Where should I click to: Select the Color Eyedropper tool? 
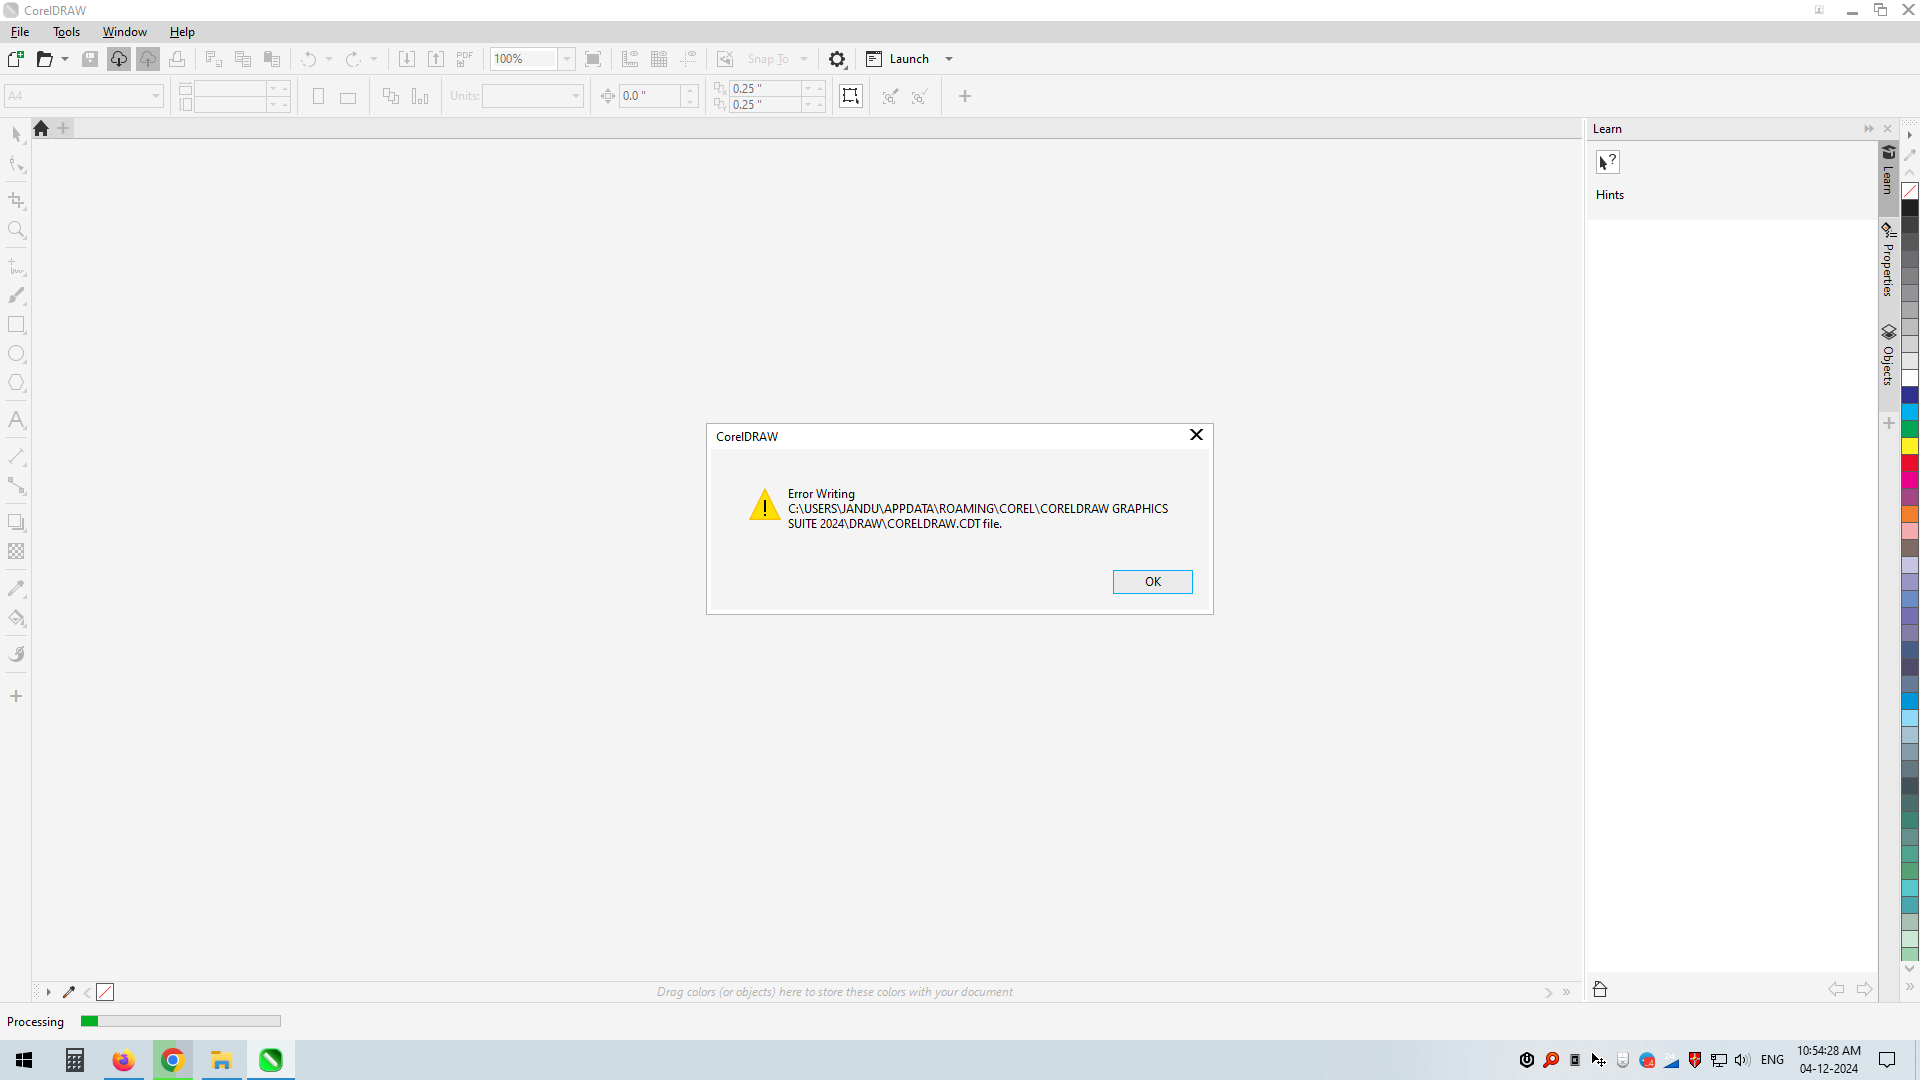coord(17,588)
